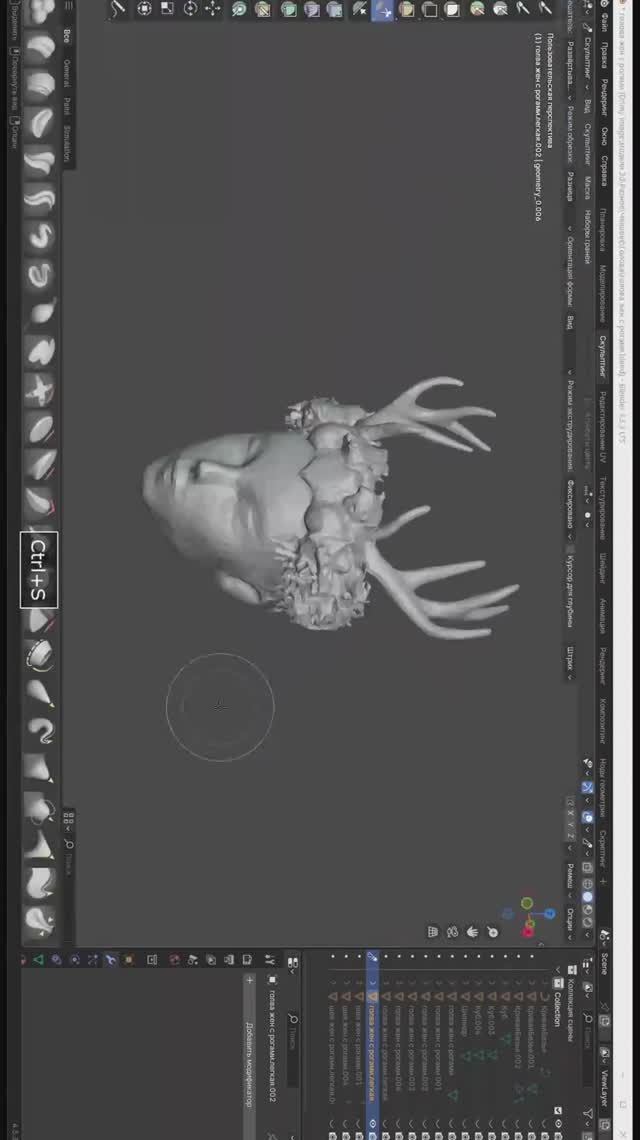The height and width of the screenshot is (1140, 640).
Task: Add a new workspace with plus button
Action: click(604, 881)
